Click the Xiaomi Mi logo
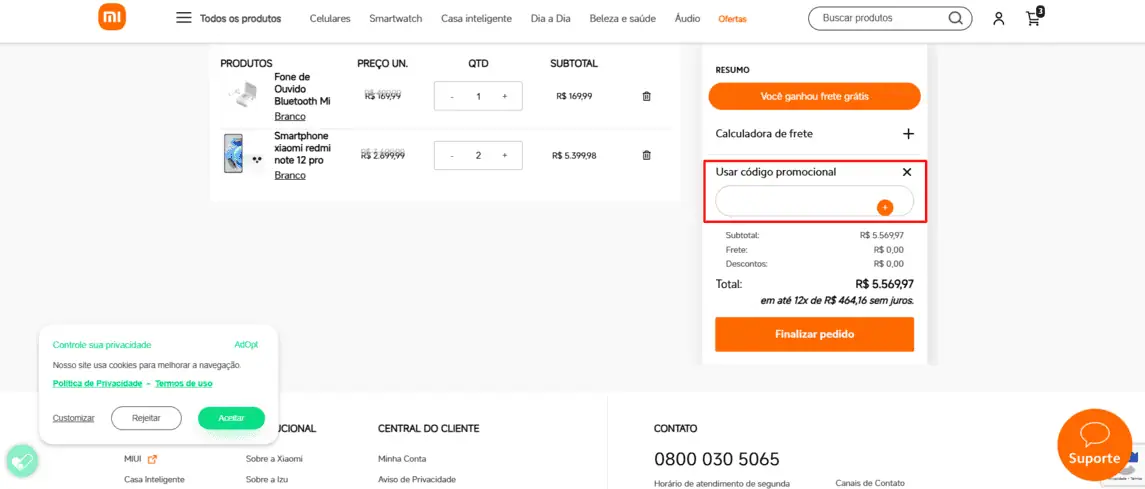Screen dimensions: 1145x489 pyautogui.click(x=112, y=17)
